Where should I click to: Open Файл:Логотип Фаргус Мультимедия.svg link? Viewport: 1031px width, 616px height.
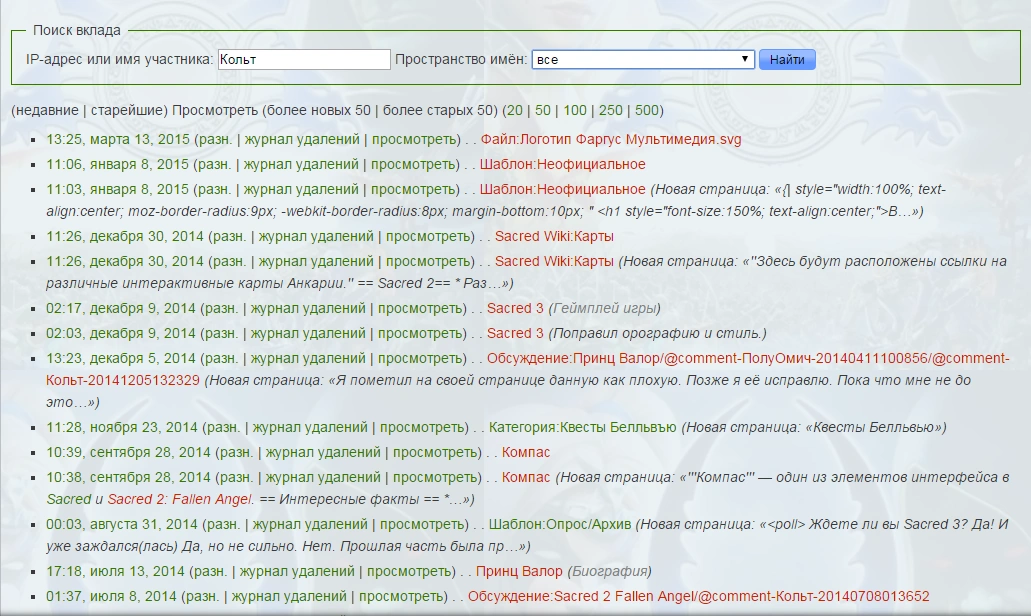tap(611, 139)
